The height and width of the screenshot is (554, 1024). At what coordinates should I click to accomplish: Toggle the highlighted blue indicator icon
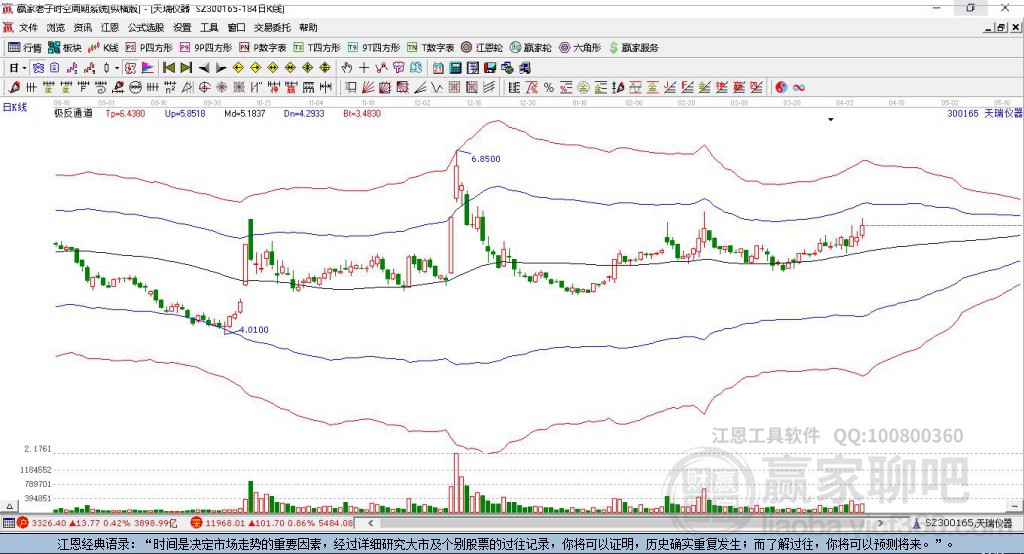tap(39, 68)
